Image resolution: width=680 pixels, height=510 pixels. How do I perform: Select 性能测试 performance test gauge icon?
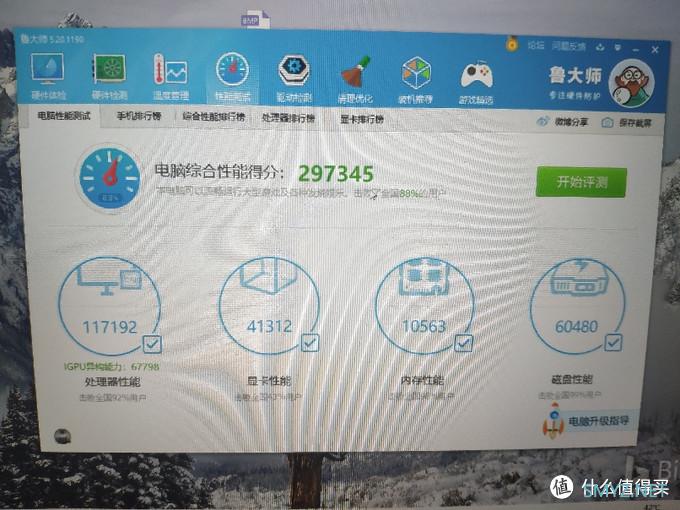232,69
